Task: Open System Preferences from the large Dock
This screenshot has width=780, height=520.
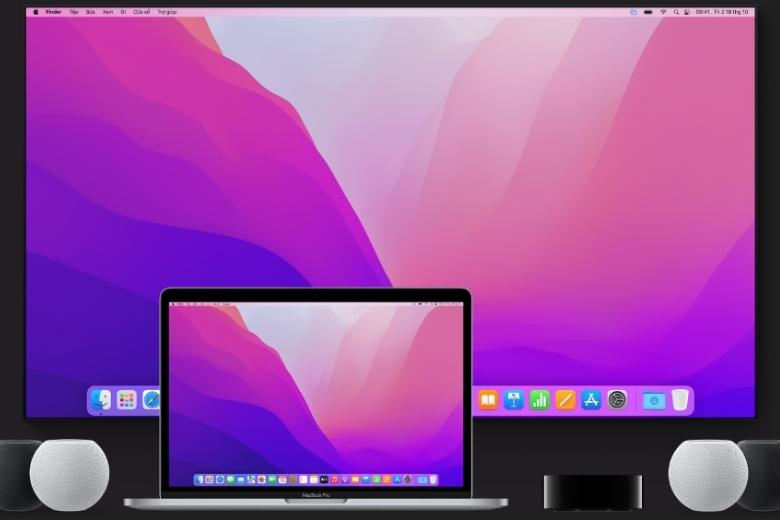Action: tap(617, 400)
